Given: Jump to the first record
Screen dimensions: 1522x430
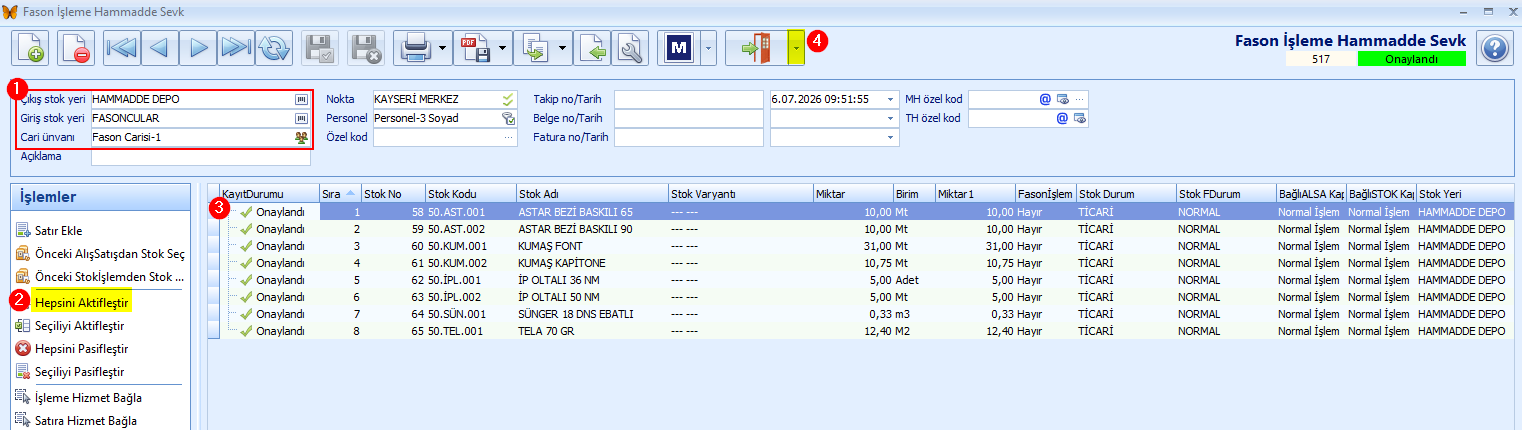Looking at the screenshot, I should pyautogui.click(x=121, y=47).
